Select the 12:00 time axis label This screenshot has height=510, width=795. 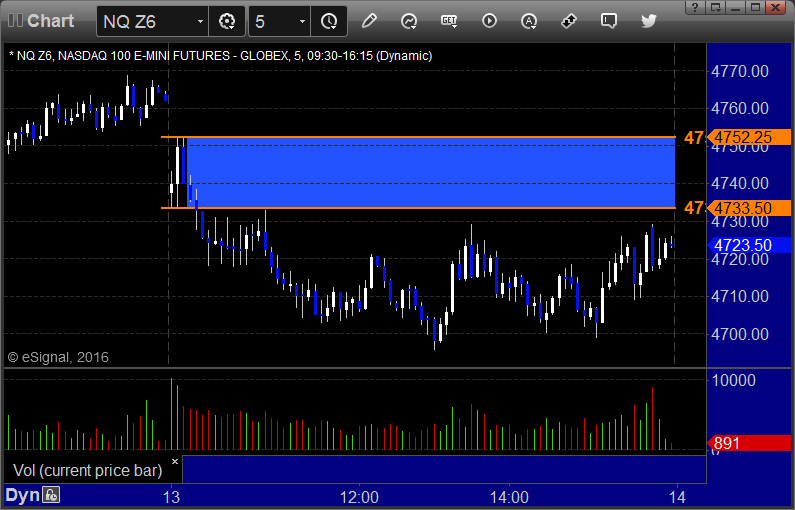(x=359, y=497)
